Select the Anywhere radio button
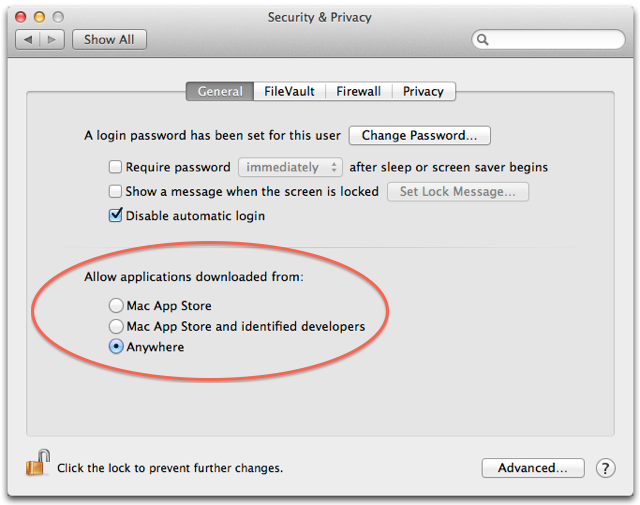 coord(116,347)
